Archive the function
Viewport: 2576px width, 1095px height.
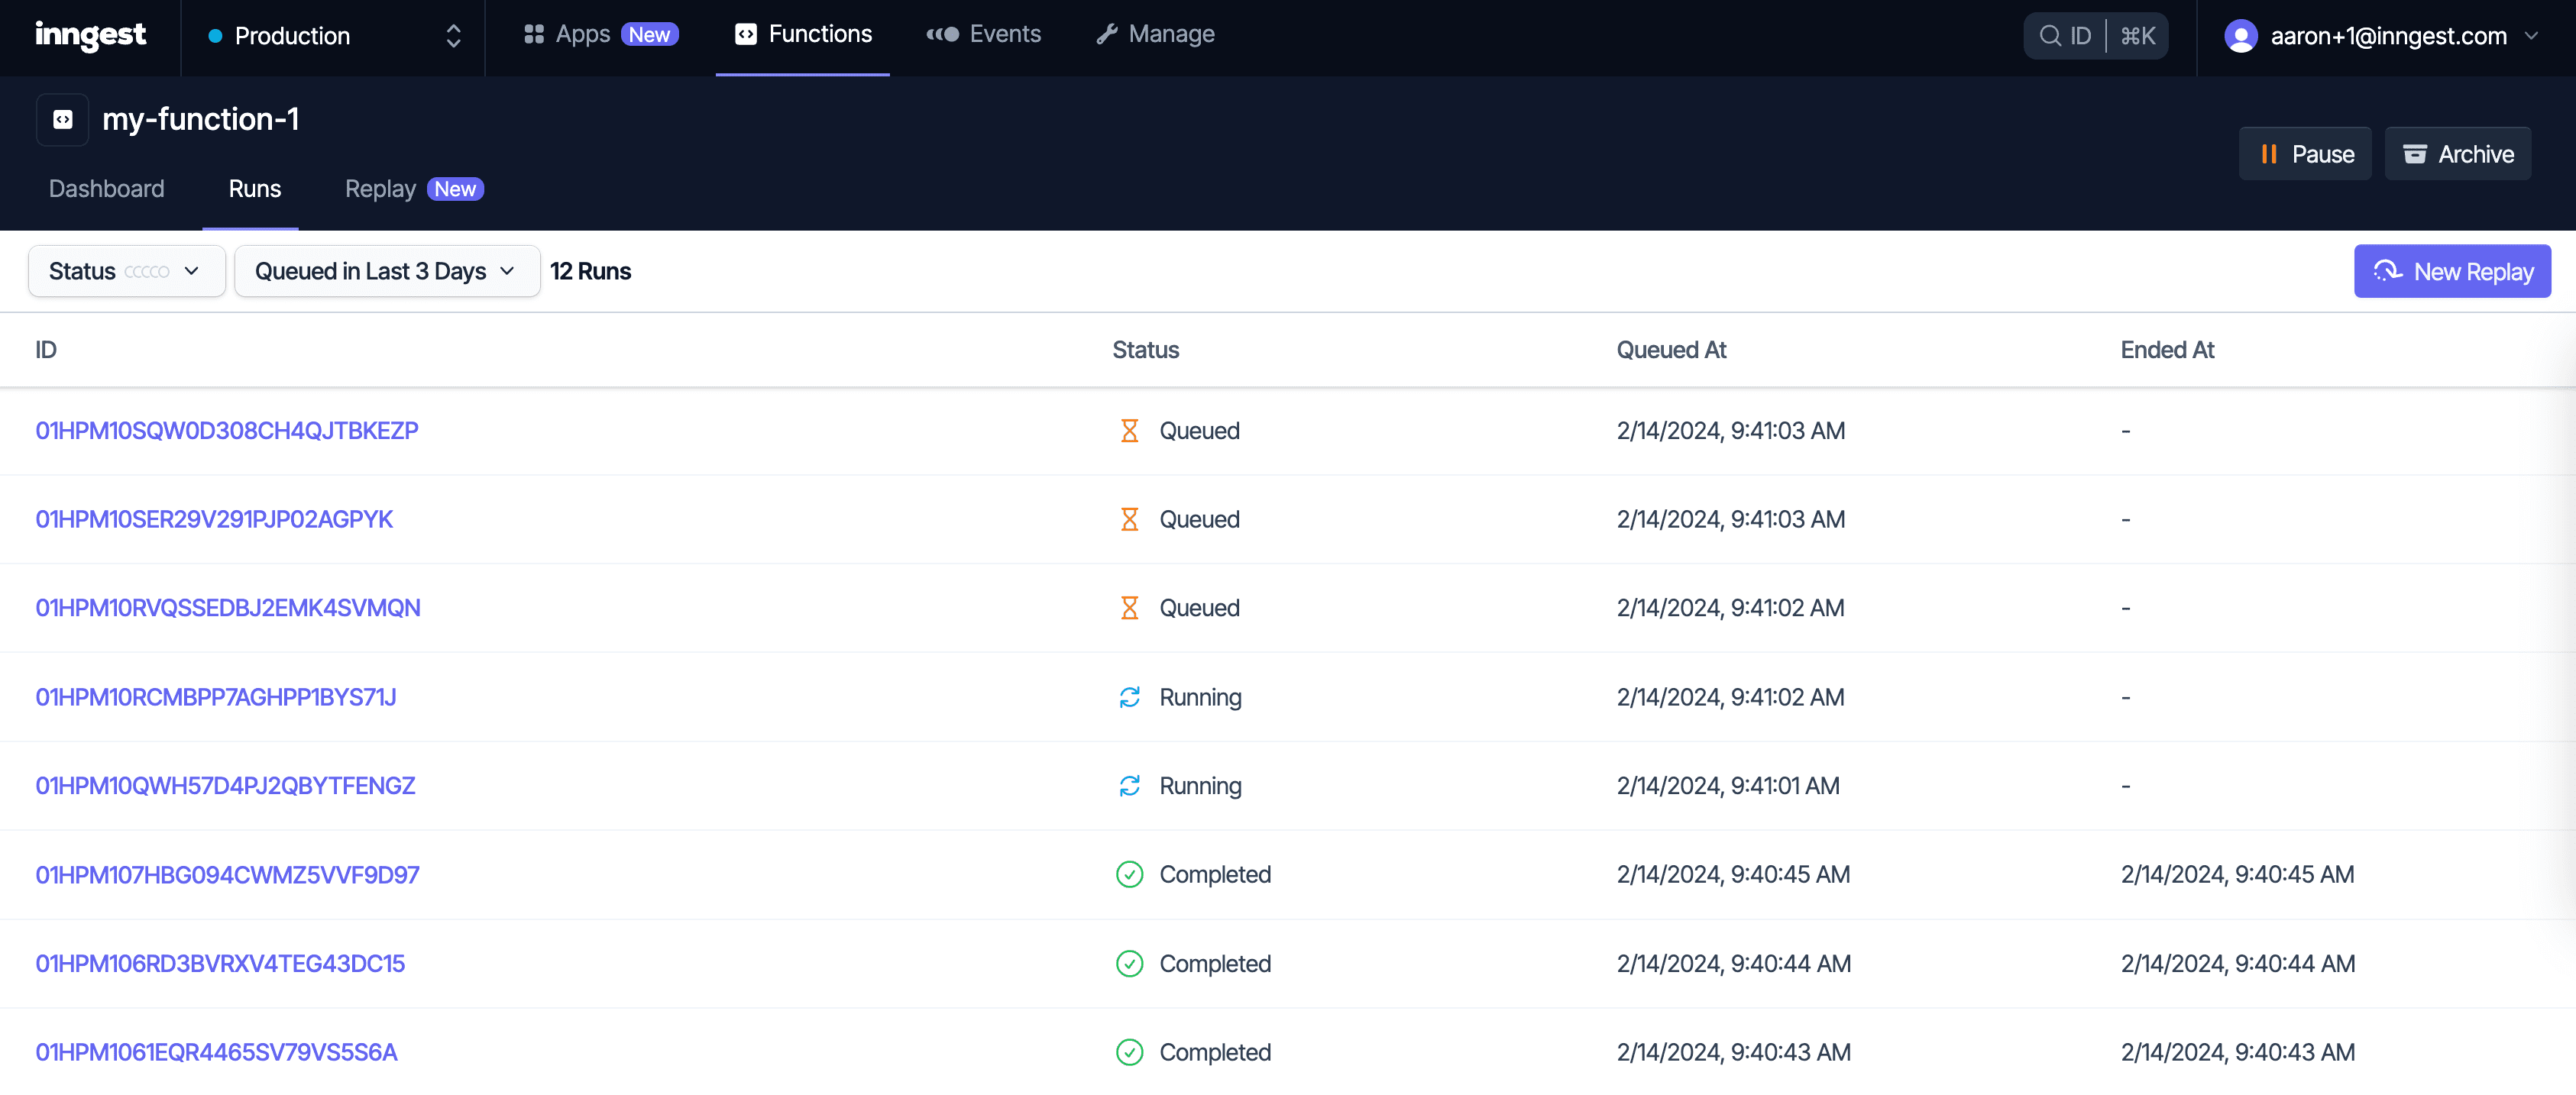coord(2457,154)
